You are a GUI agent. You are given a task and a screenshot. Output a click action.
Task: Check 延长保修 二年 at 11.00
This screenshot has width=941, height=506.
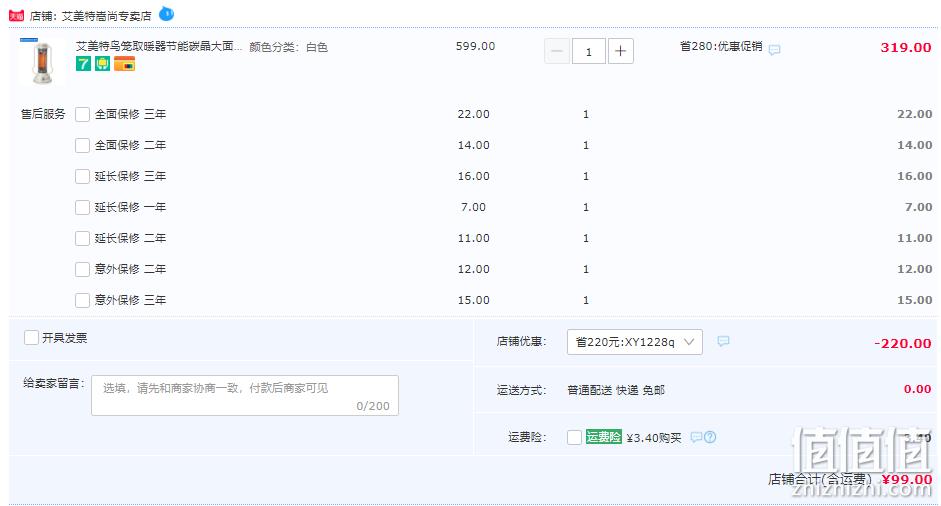[x=82, y=238]
